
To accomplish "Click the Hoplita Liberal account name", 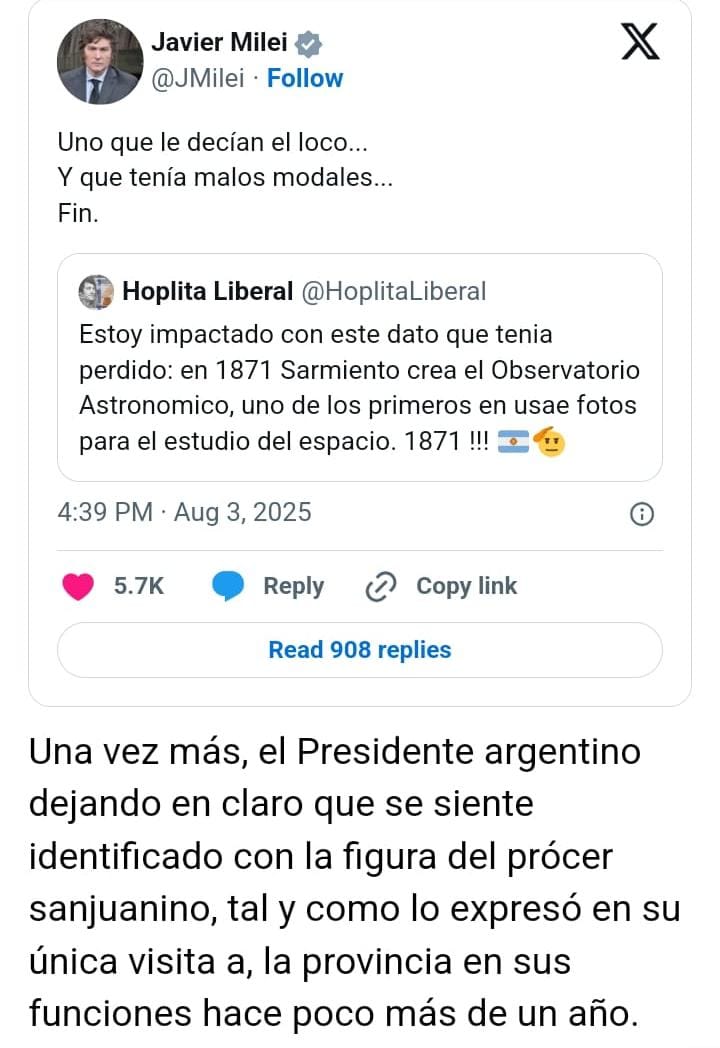I will click(207, 291).
